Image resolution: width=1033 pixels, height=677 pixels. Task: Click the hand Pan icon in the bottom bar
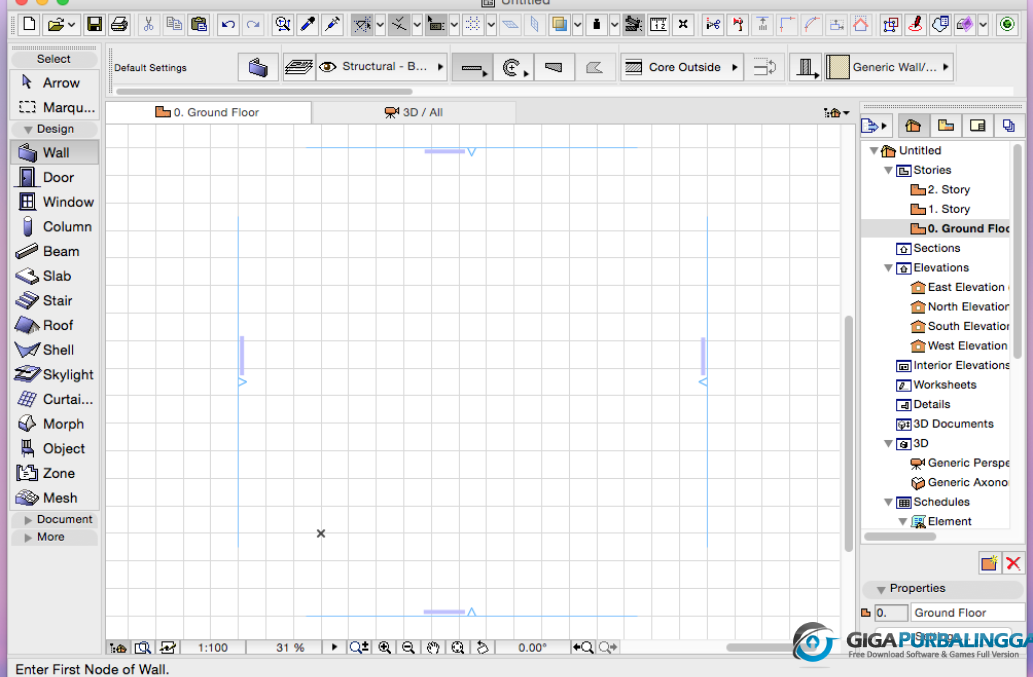tap(432, 647)
